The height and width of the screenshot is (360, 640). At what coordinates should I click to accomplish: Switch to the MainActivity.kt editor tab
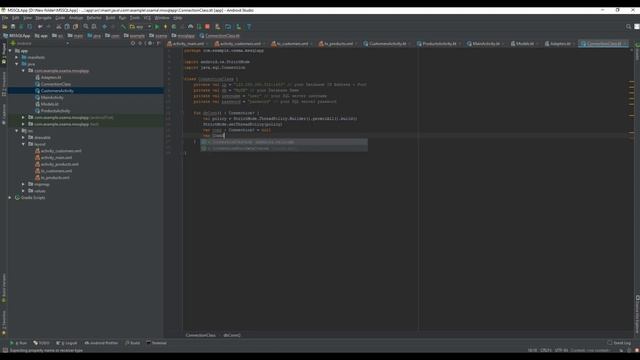pos(485,44)
